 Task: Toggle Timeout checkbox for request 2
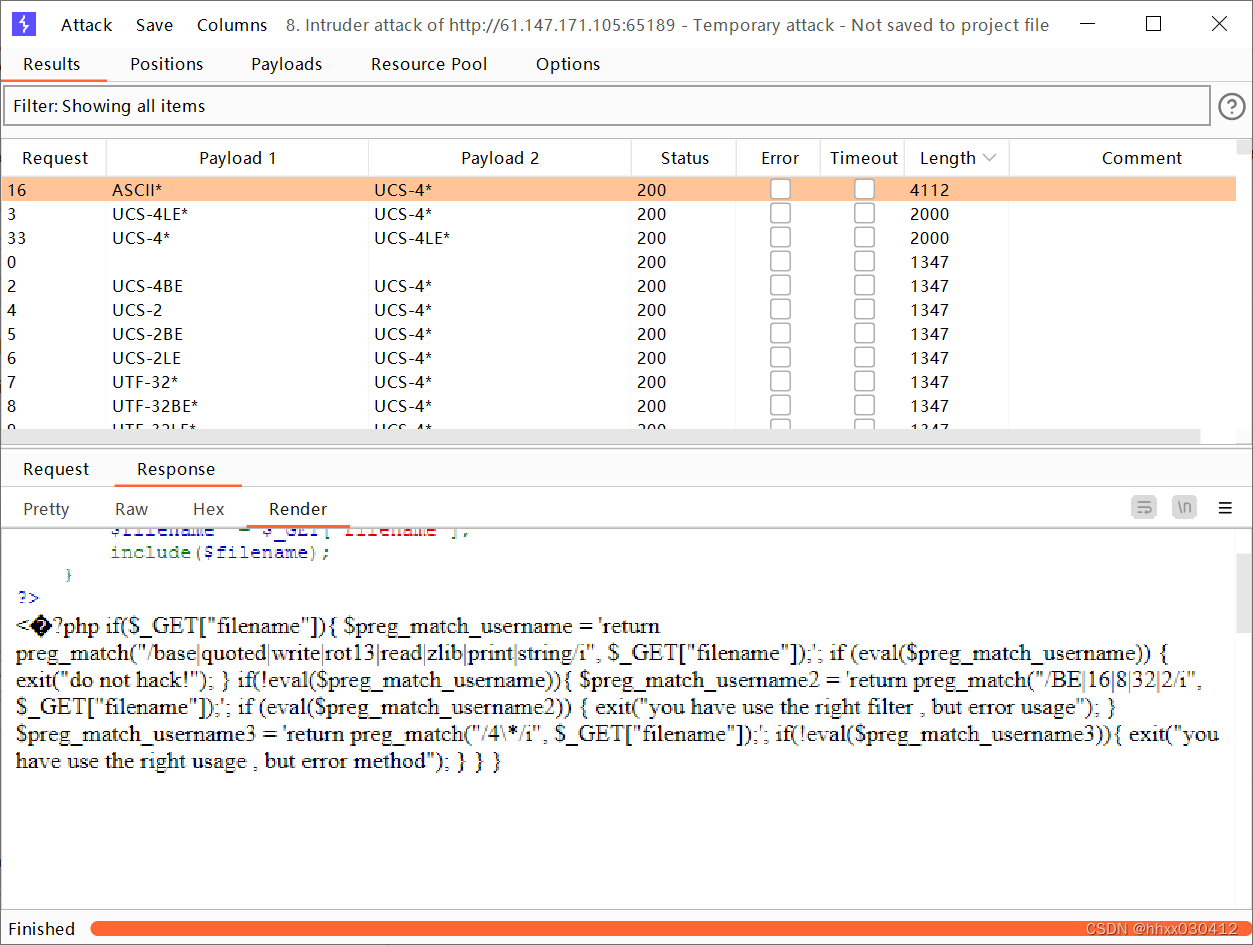pos(864,285)
